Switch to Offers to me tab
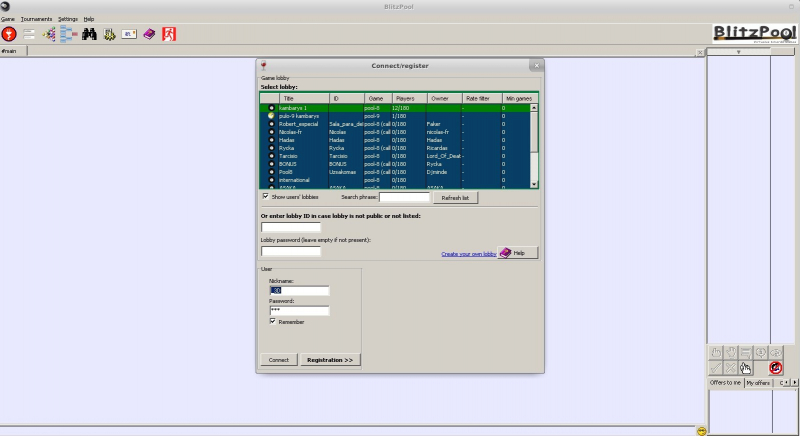Screen dimensions: 800x436 pyautogui.click(x=725, y=382)
